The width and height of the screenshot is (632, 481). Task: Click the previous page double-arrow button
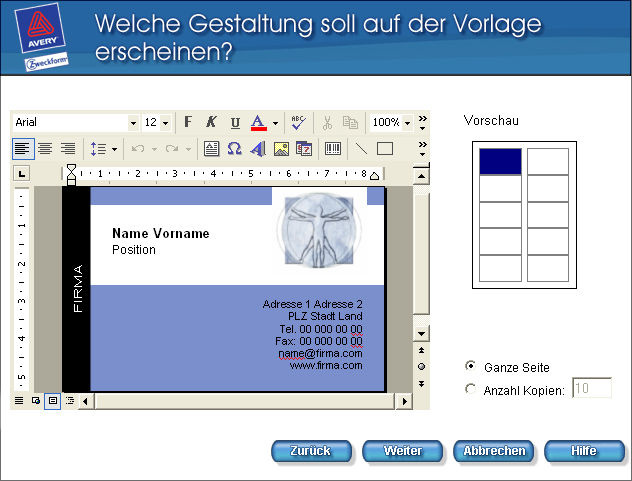click(421, 350)
